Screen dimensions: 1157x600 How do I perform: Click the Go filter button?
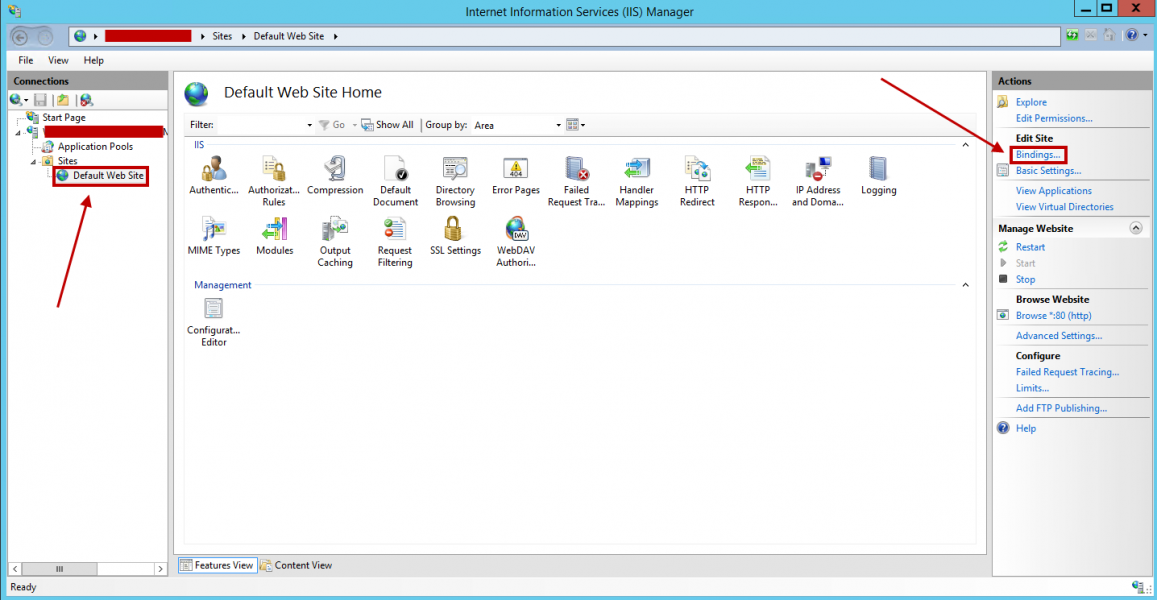coord(332,125)
